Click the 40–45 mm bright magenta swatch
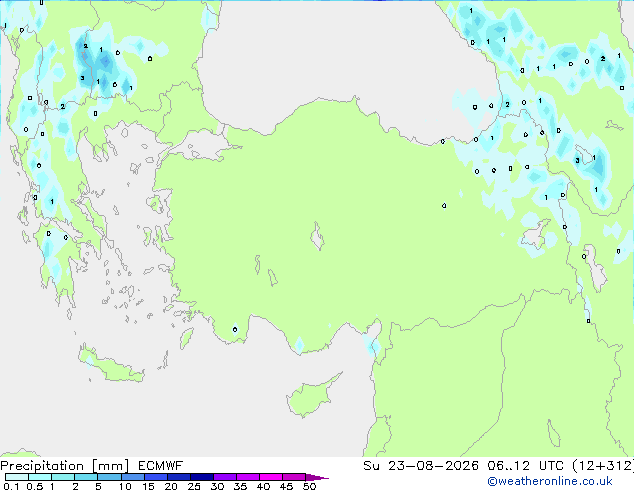 pyautogui.click(x=271, y=477)
